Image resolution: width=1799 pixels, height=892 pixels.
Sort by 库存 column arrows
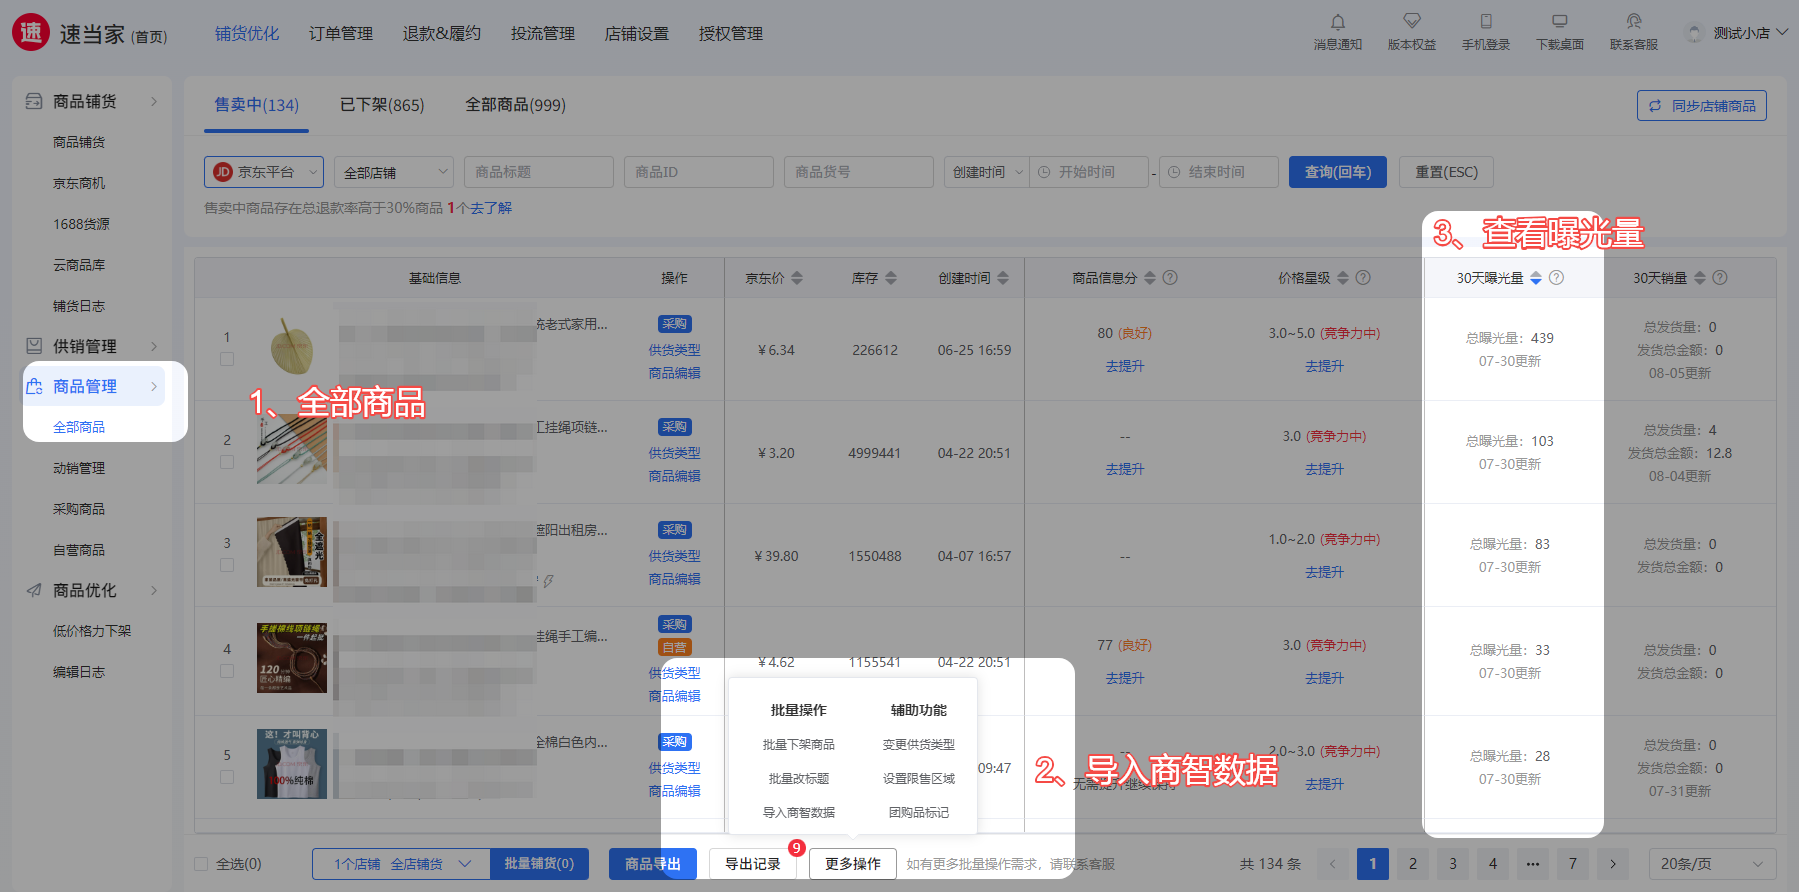point(891,278)
